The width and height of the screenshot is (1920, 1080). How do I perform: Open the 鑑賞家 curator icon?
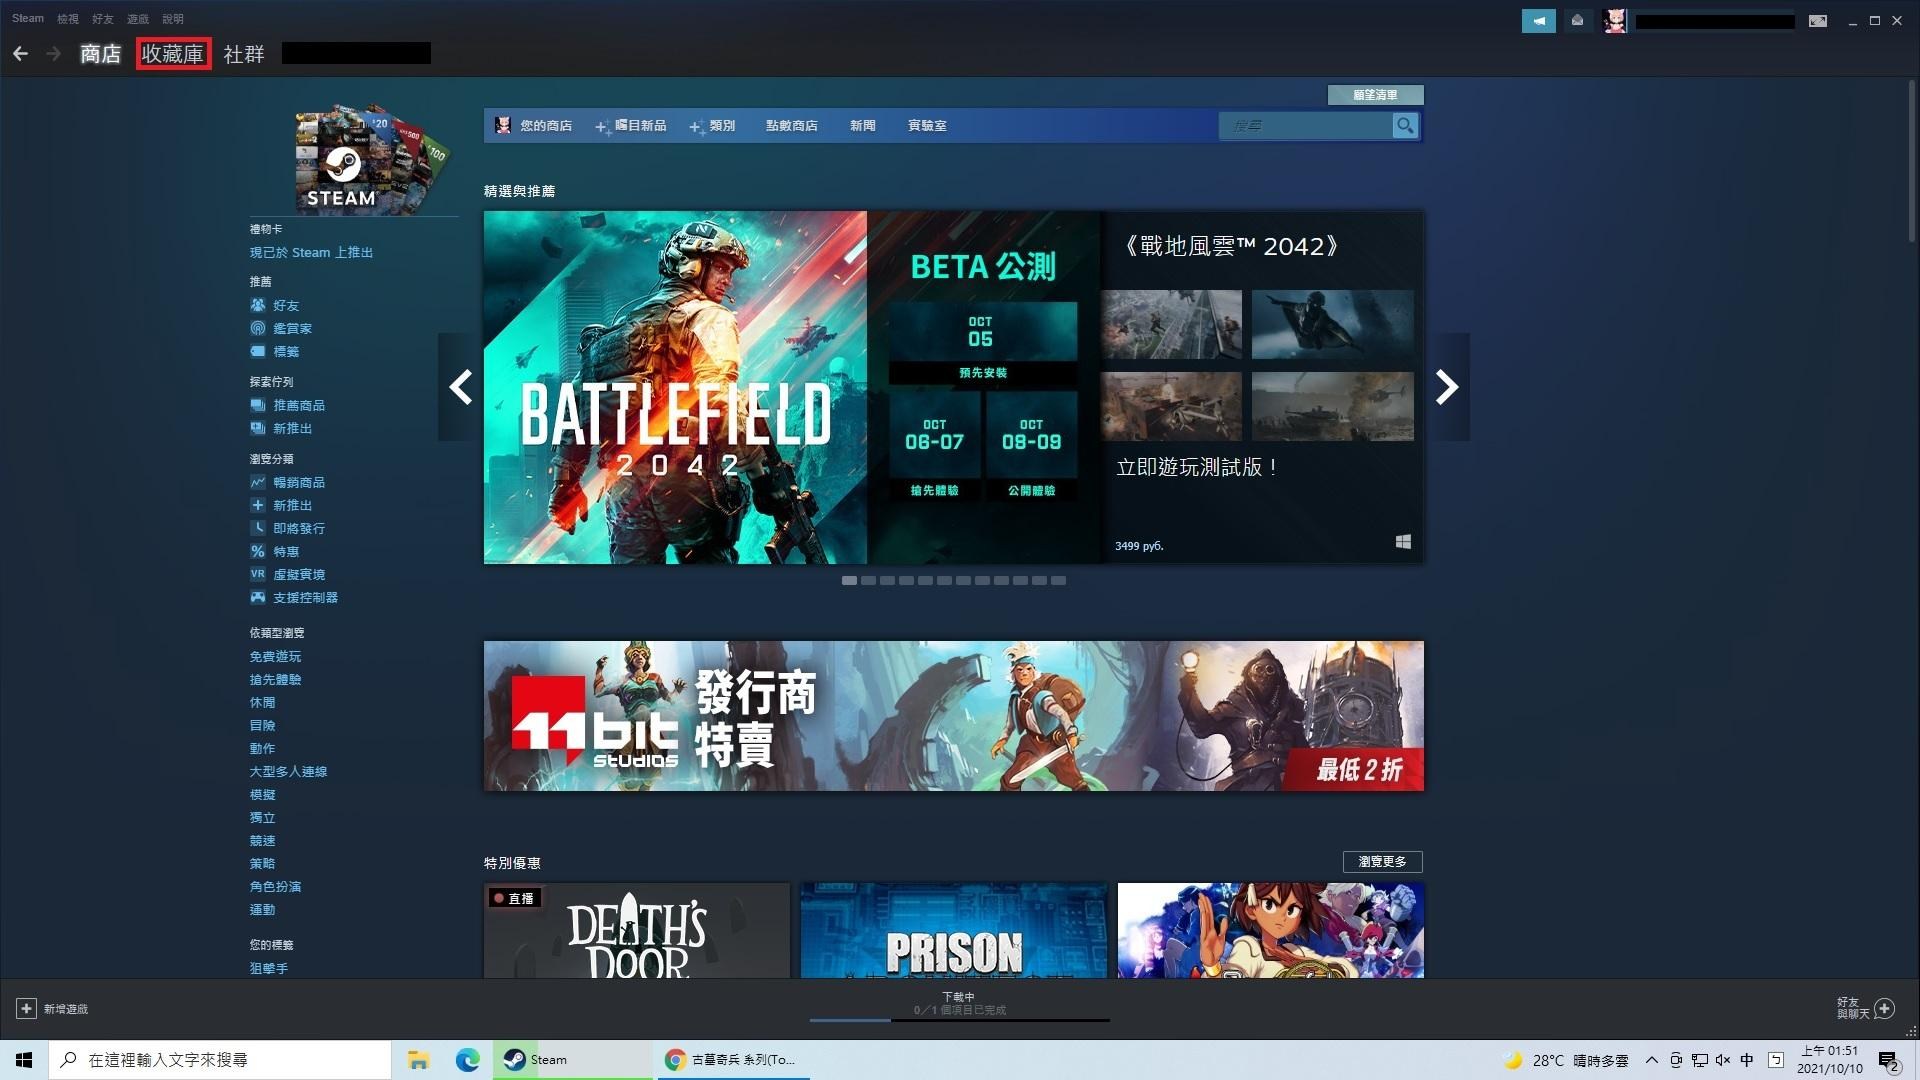[258, 328]
